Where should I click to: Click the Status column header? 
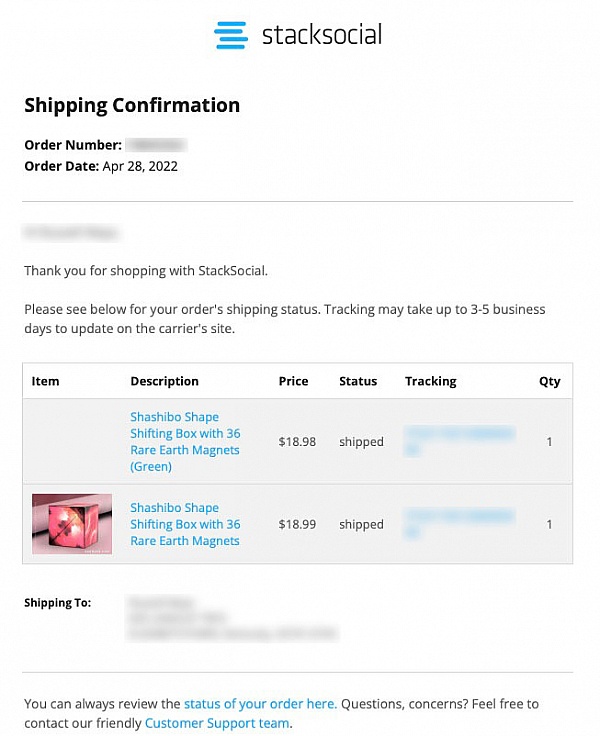[x=358, y=381]
